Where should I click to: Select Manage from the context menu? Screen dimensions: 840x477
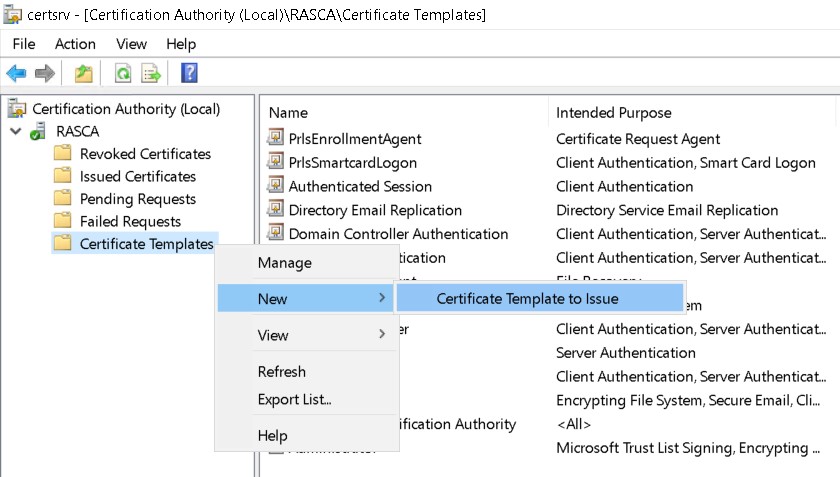click(x=284, y=263)
